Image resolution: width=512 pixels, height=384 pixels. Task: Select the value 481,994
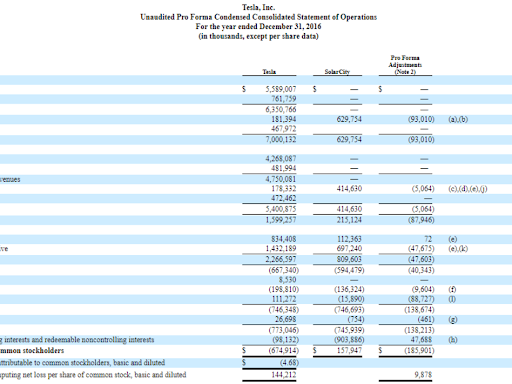pyautogui.click(x=284, y=168)
